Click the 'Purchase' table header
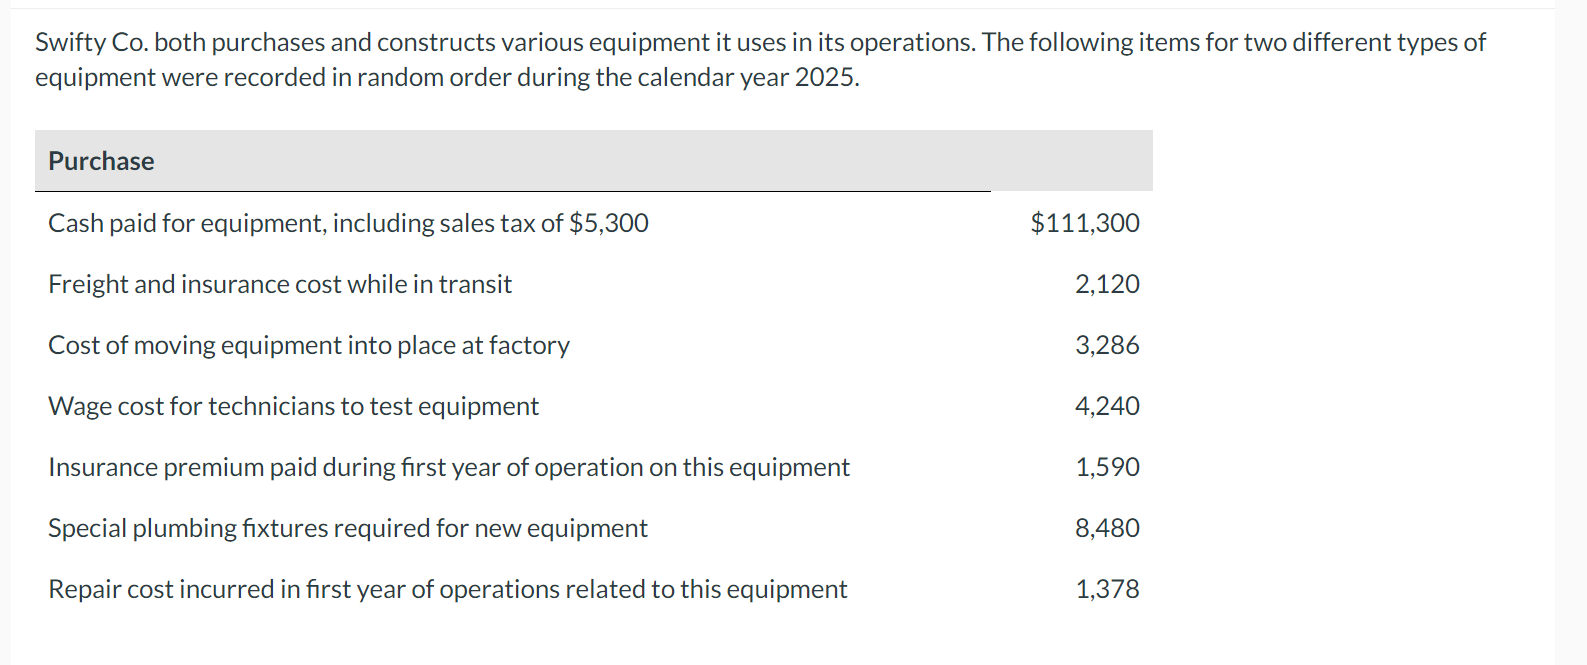This screenshot has width=1587, height=665. (x=101, y=161)
